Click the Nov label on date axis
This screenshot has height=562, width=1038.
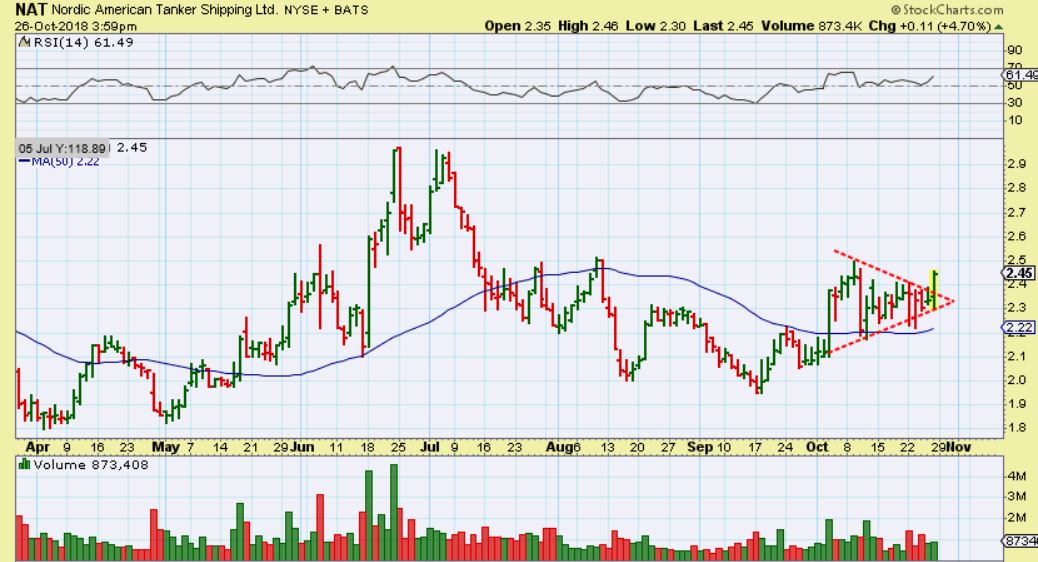point(958,447)
